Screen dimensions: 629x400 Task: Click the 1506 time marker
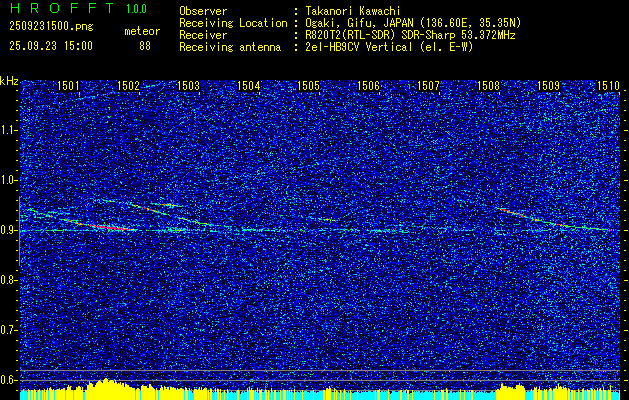click(x=368, y=86)
